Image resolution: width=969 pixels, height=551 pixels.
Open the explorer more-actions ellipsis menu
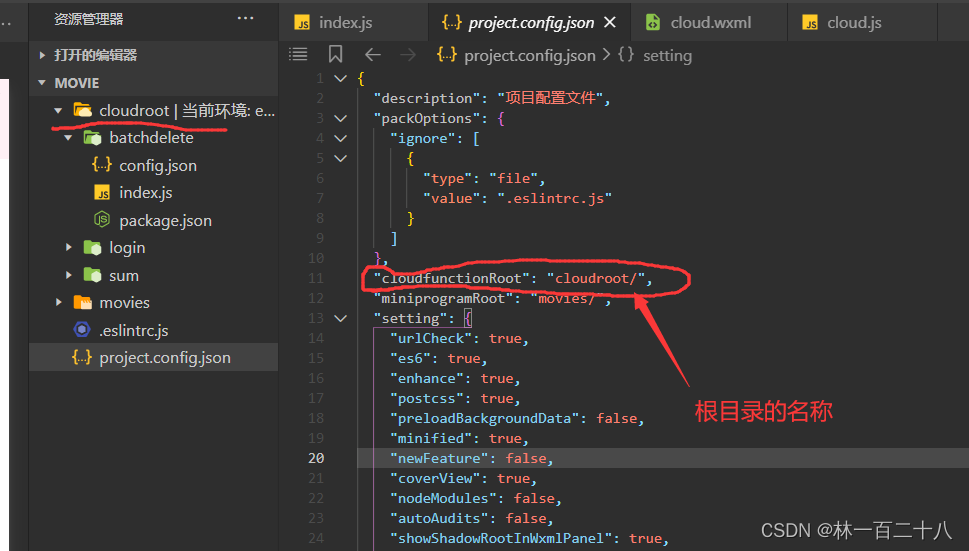[245, 19]
